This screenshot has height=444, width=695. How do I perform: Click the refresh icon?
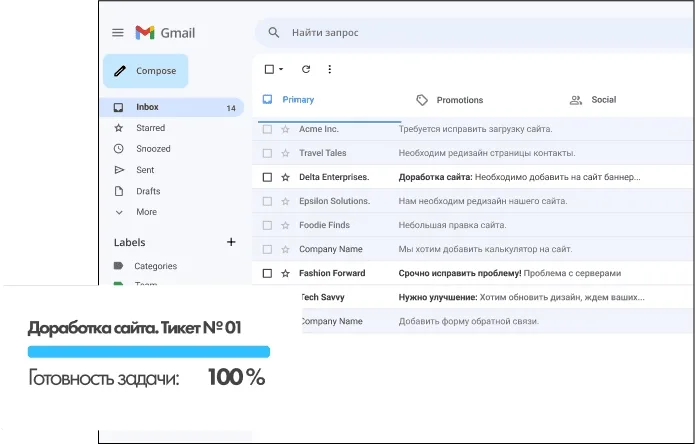click(x=306, y=69)
